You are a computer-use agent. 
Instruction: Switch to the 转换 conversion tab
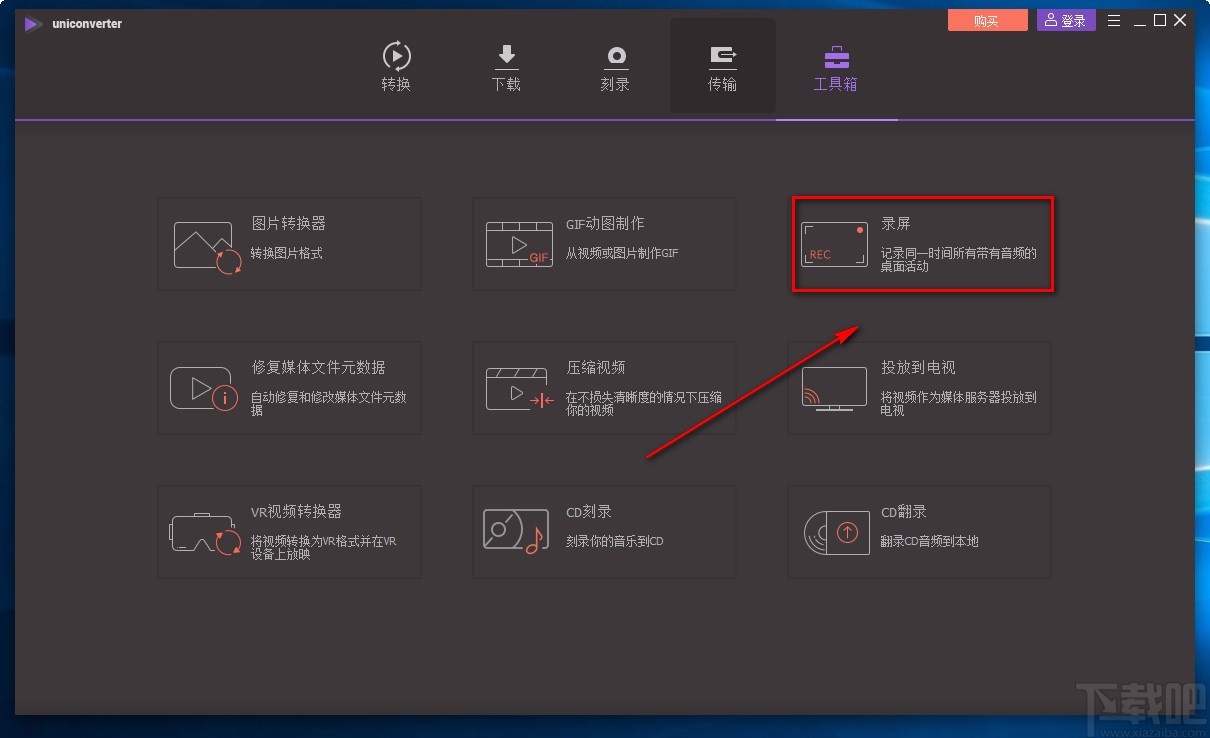(x=396, y=66)
